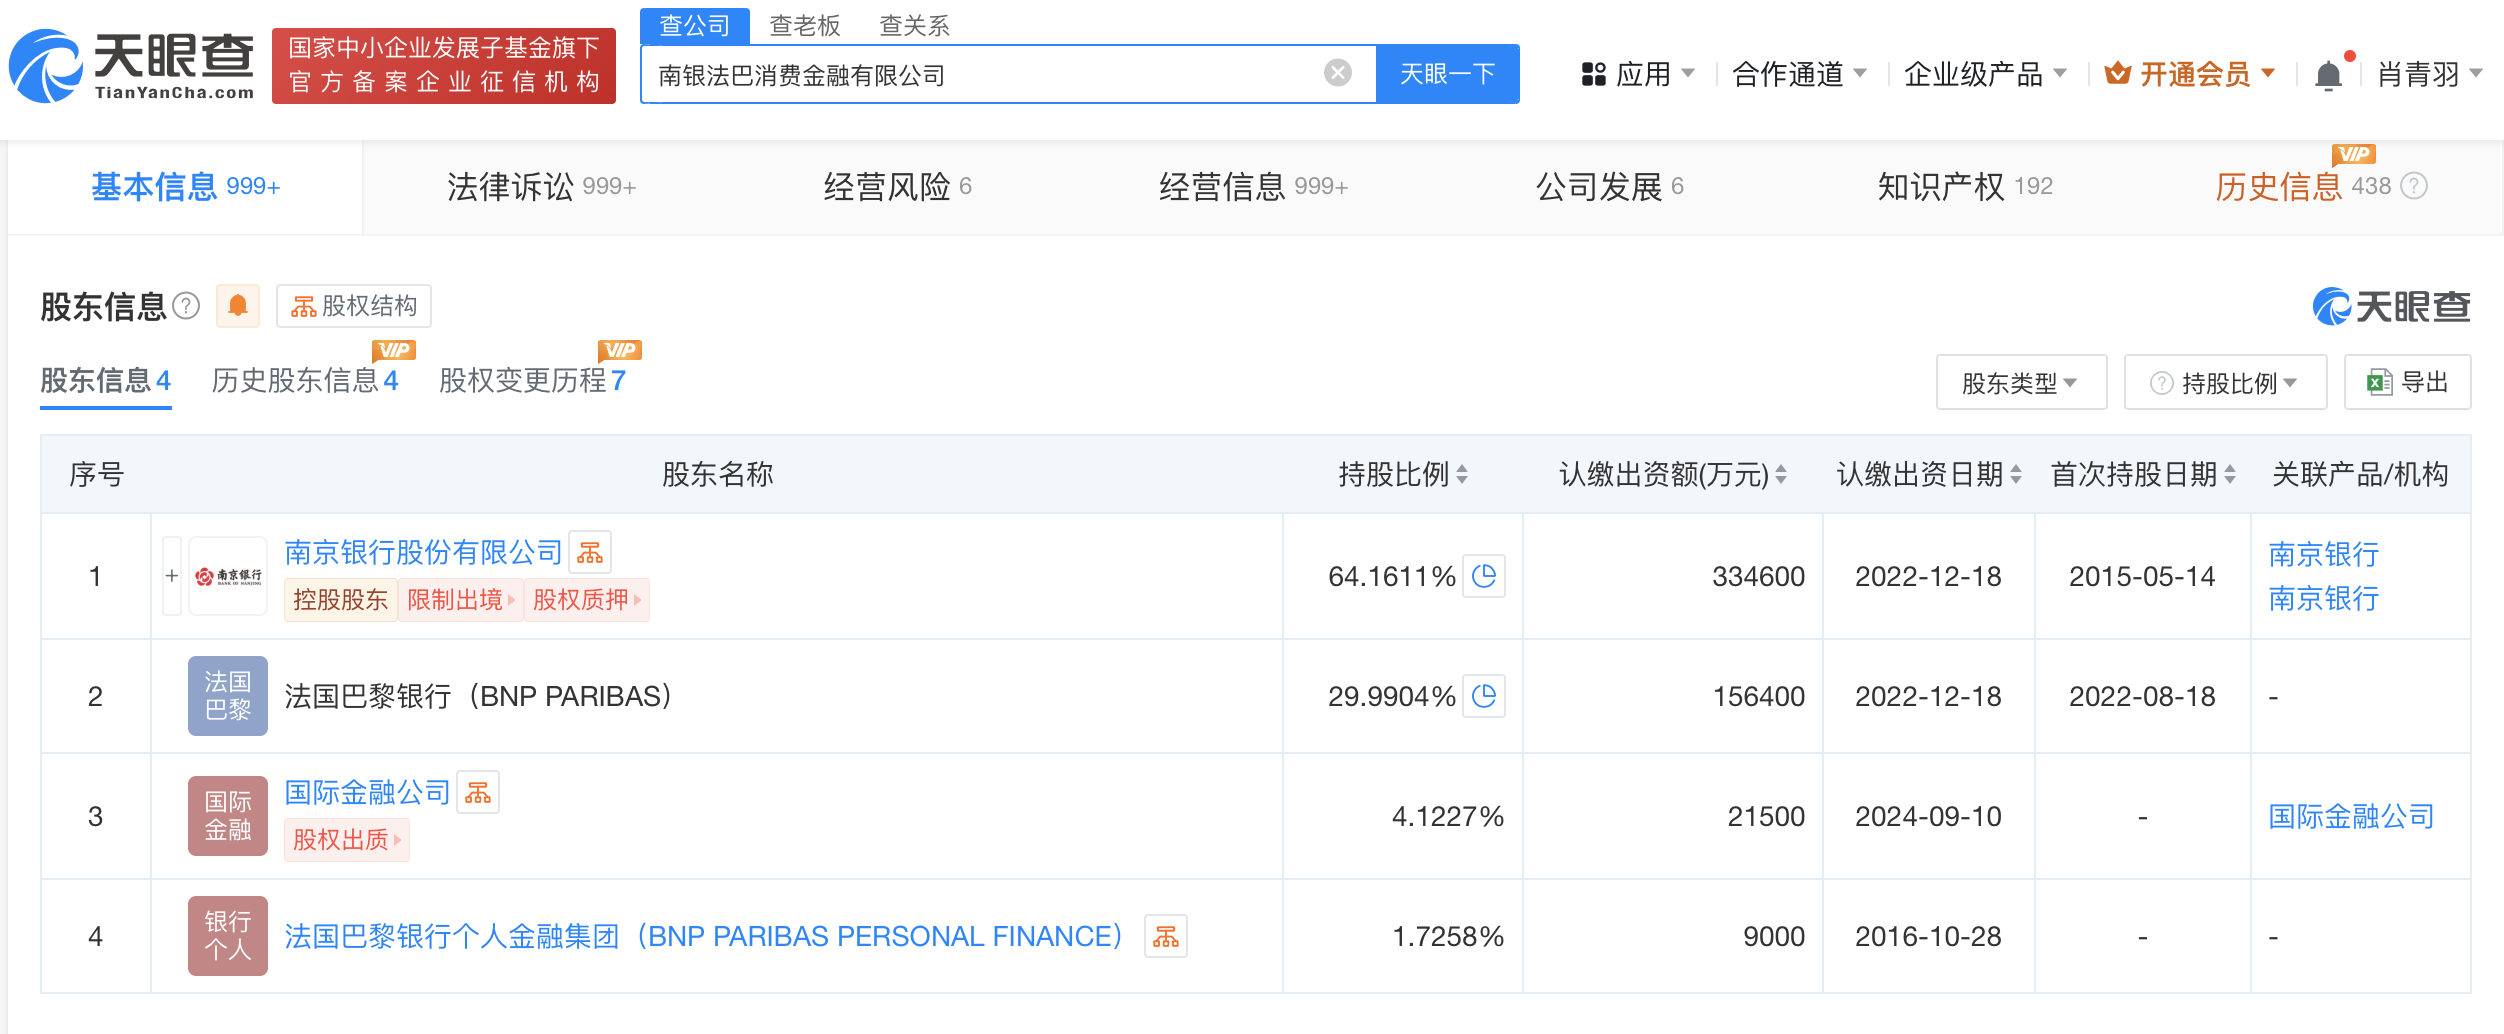Open pie chart icon for 29.9904%
This screenshot has width=2504, height=1034.
pyautogui.click(x=1484, y=696)
